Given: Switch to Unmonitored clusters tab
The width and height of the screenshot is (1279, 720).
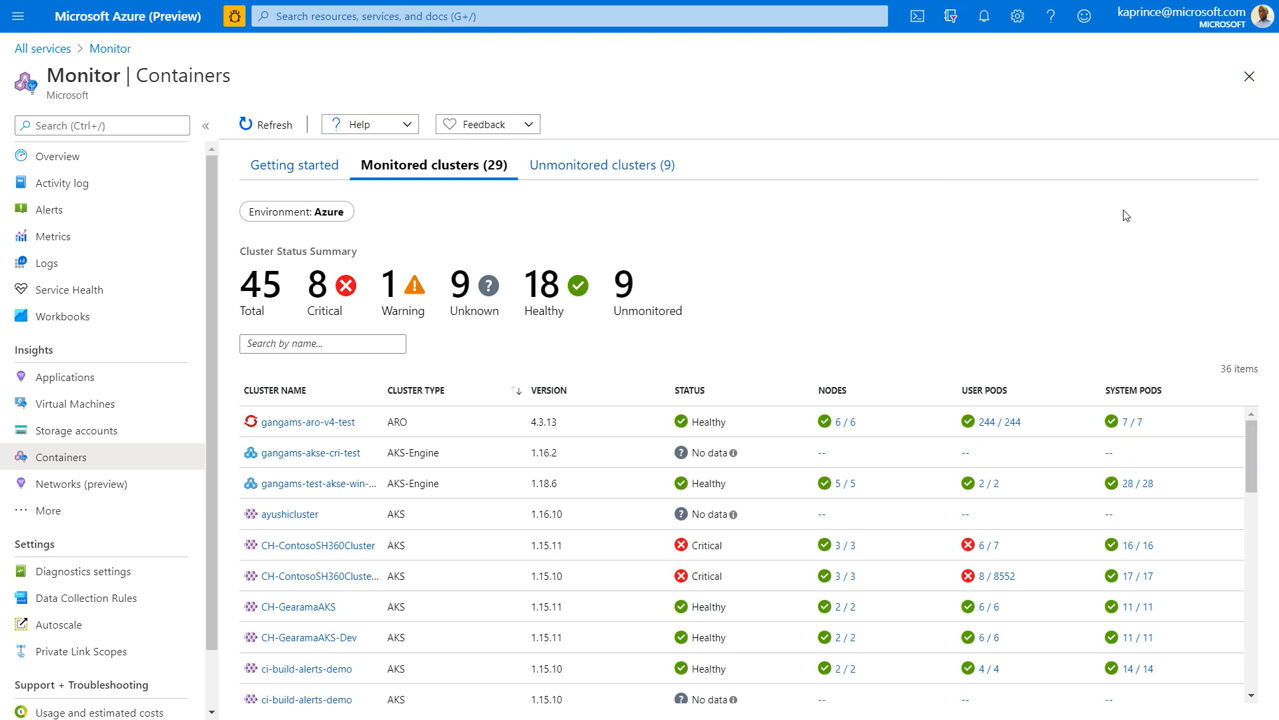Looking at the screenshot, I should 602,165.
